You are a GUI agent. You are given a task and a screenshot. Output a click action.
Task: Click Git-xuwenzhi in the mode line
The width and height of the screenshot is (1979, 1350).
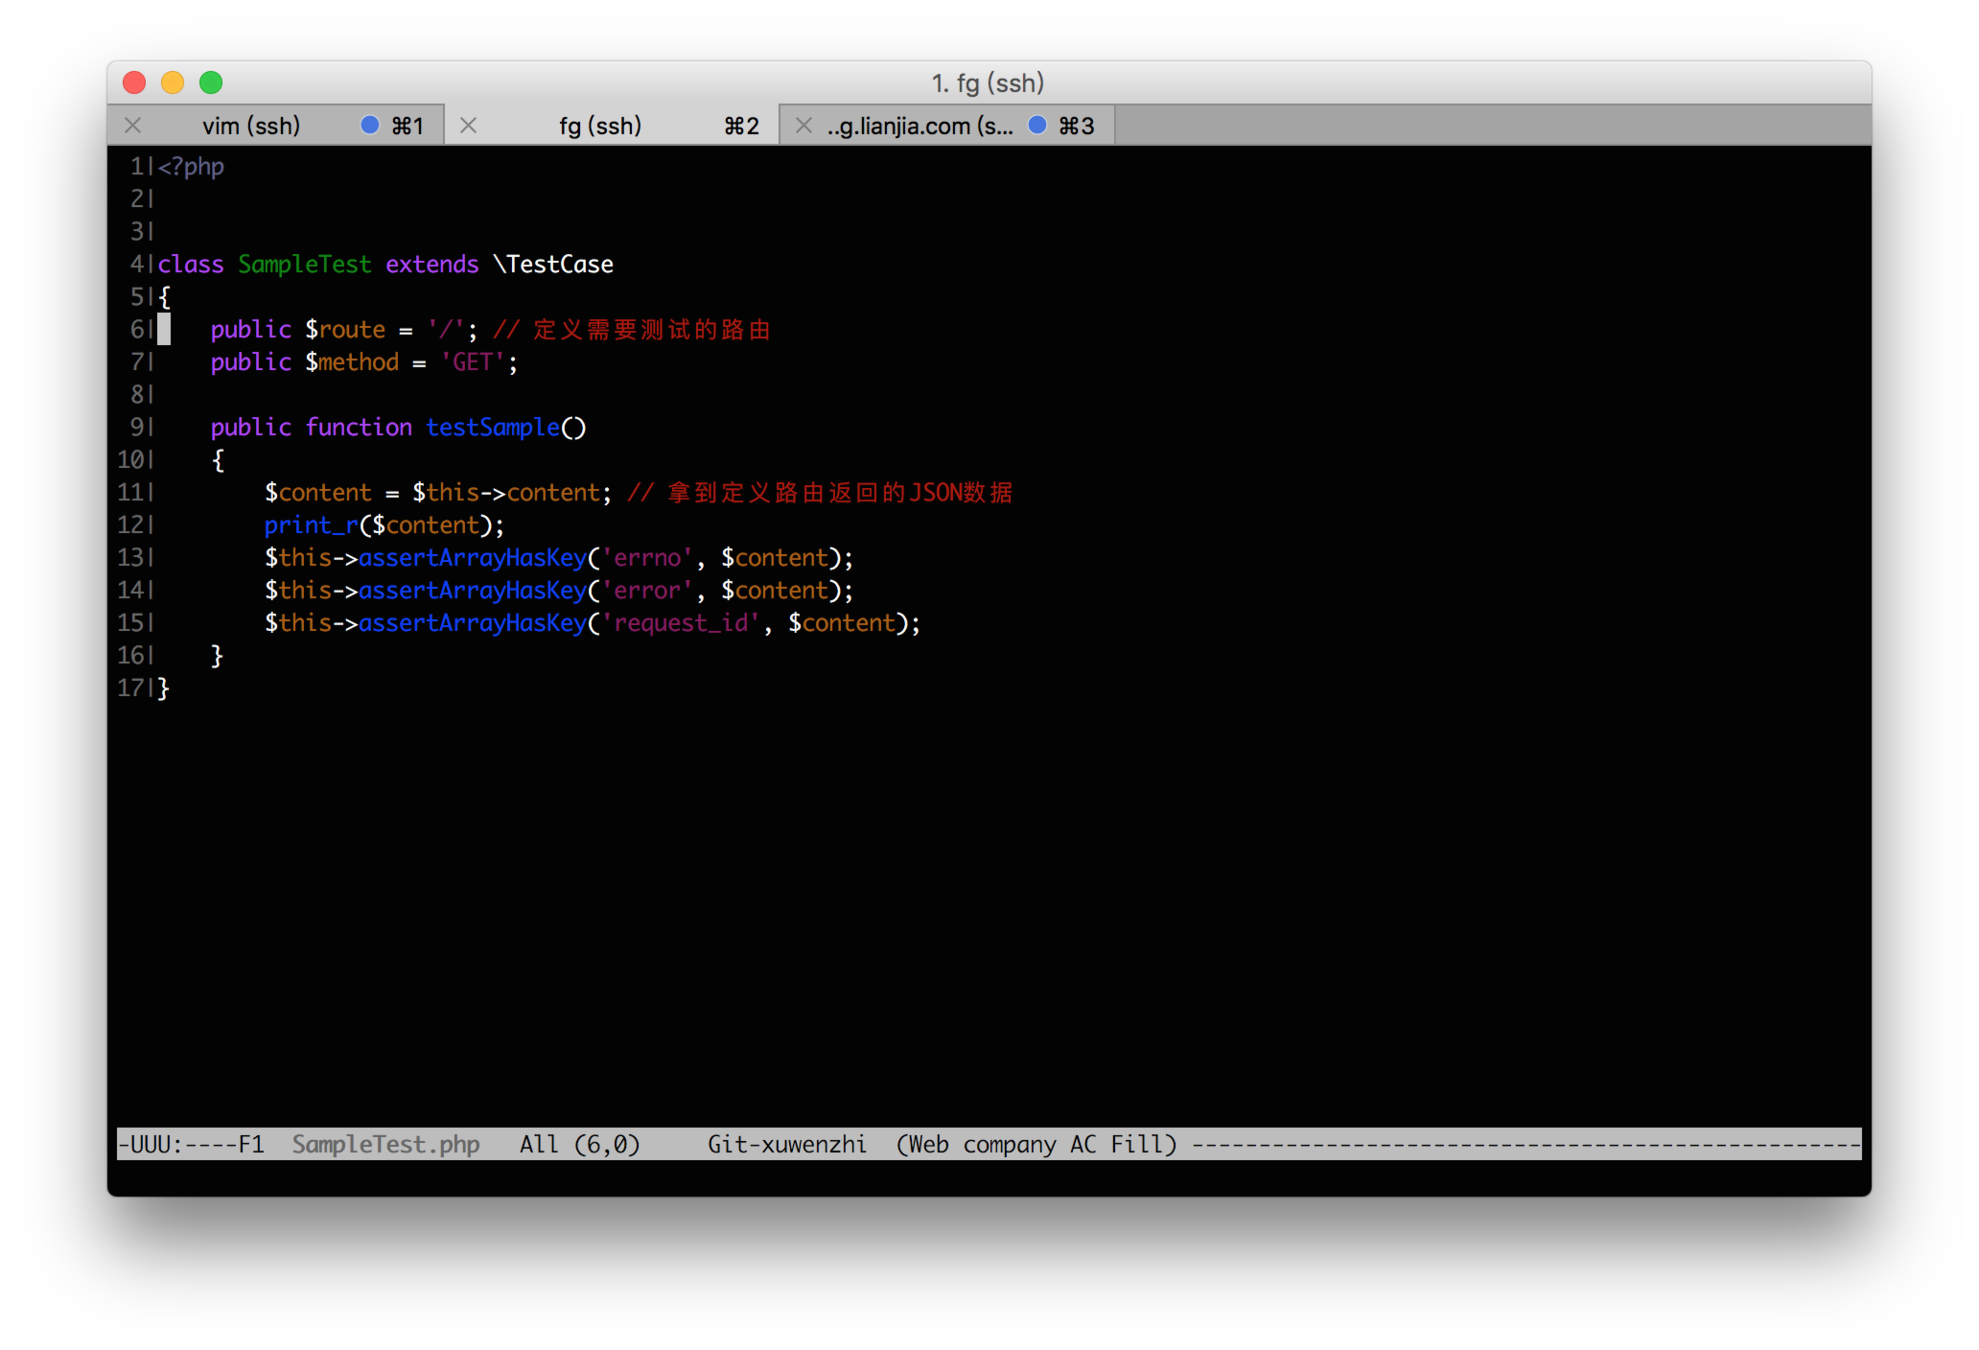coord(787,1144)
